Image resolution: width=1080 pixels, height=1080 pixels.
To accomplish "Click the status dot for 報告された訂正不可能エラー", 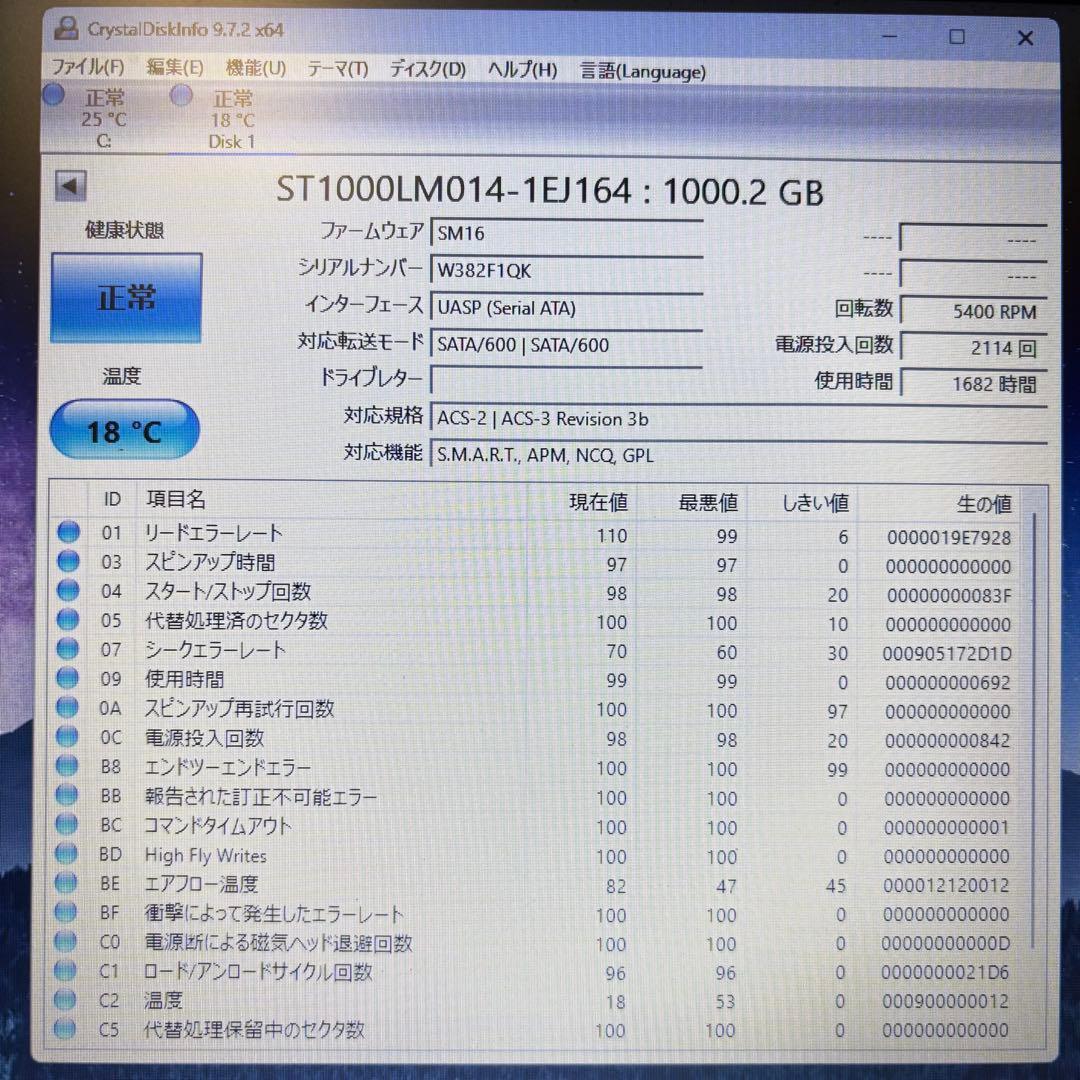I will click(67, 795).
